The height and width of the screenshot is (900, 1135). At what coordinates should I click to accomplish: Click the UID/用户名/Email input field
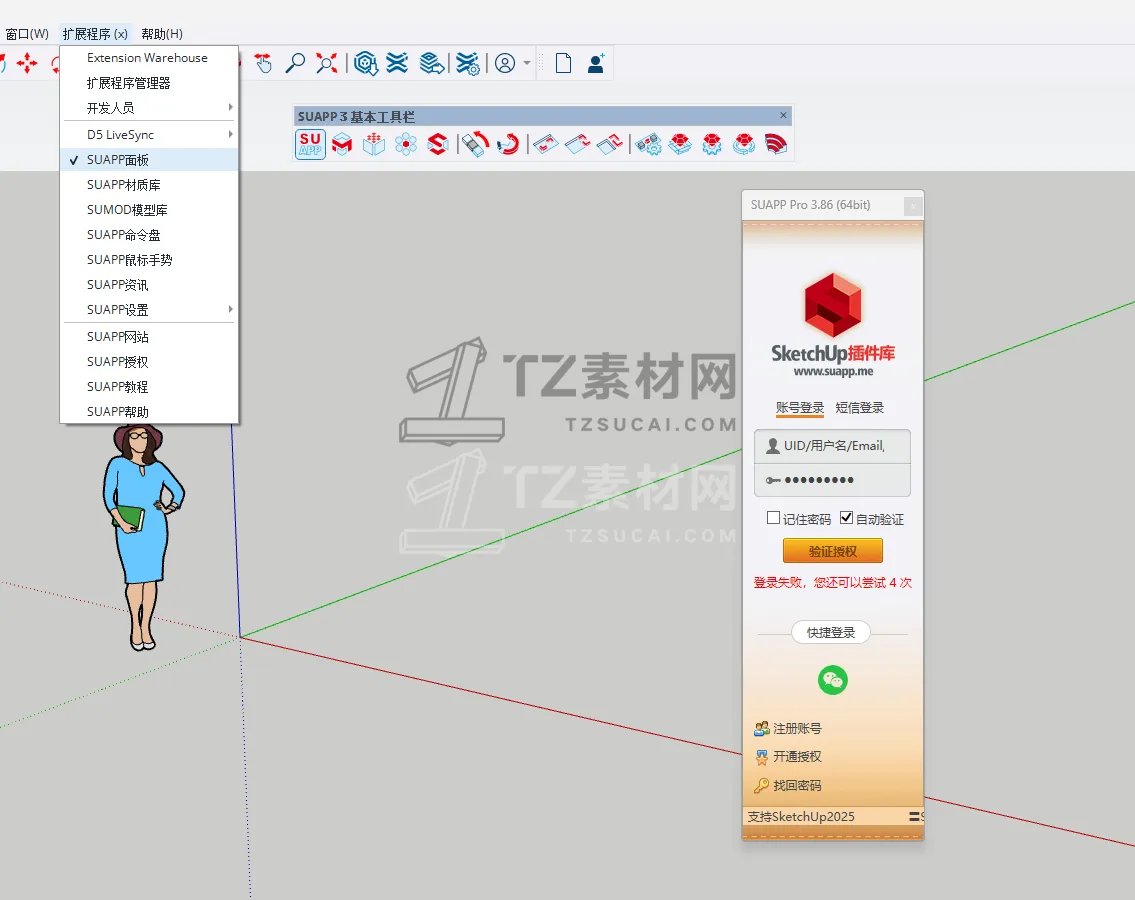[832, 446]
